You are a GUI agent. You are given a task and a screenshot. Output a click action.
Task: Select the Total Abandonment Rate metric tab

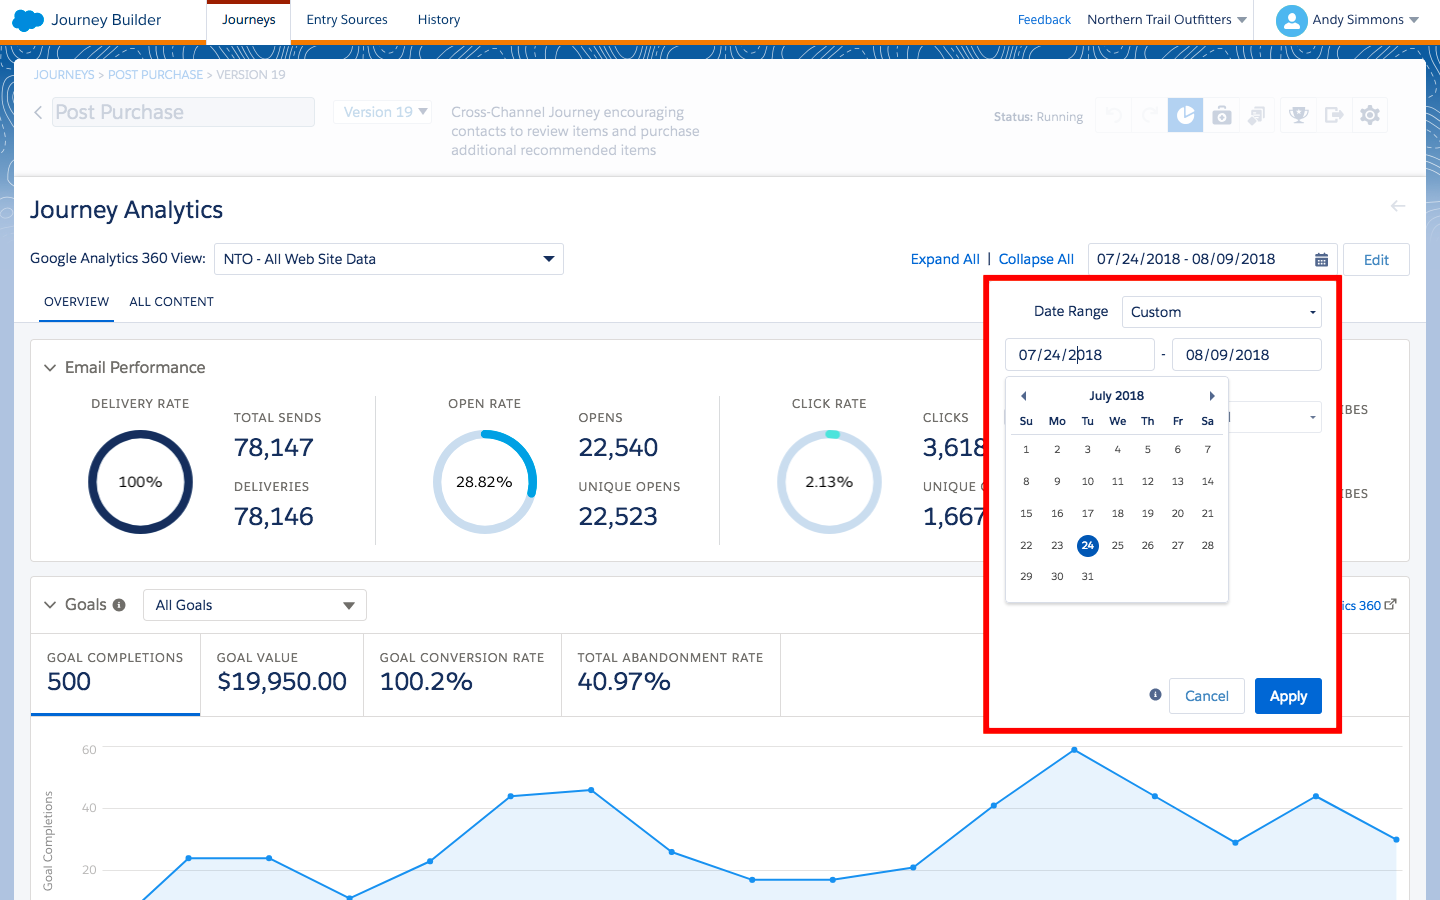click(670, 675)
